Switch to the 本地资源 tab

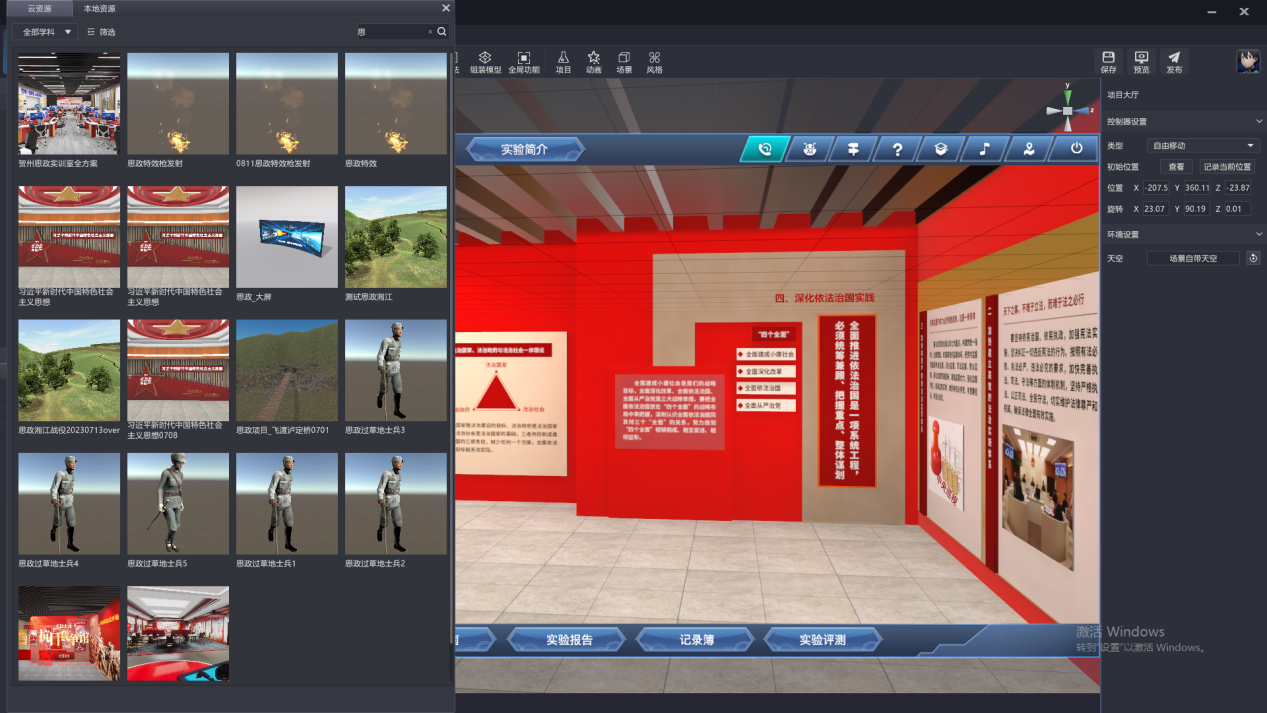pyautogui.click(x=99, y=8)
